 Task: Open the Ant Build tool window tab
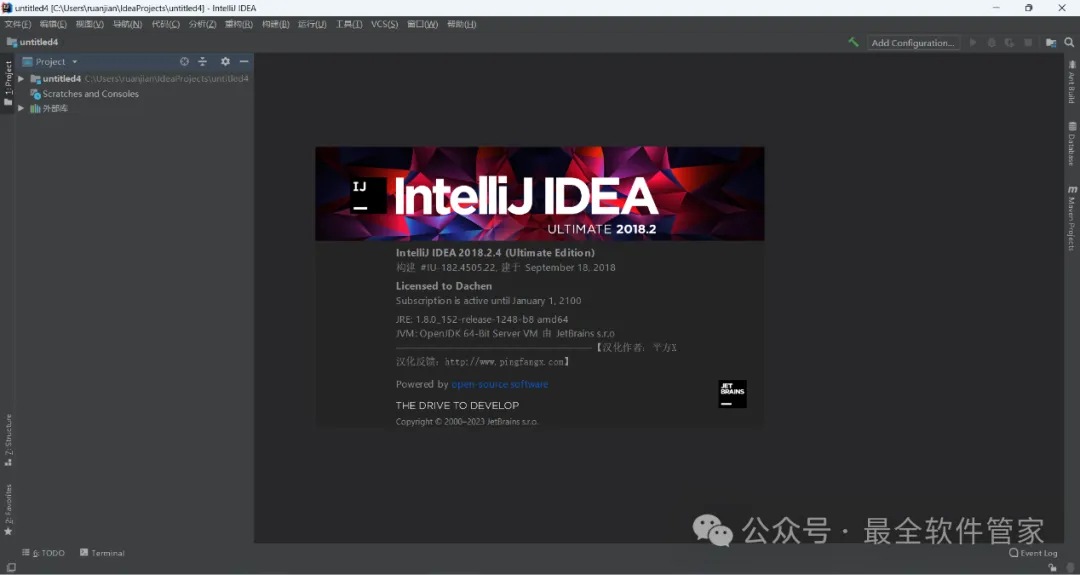tap(1072, 82)
